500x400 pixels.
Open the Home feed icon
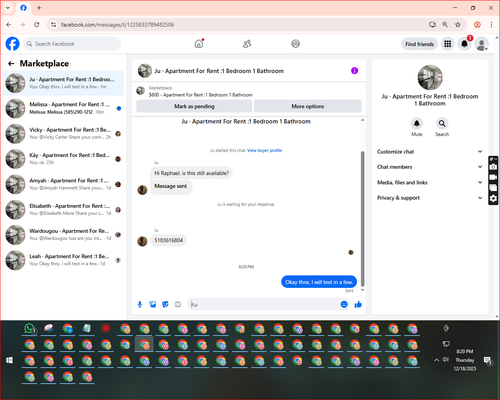tap(199, 44)
